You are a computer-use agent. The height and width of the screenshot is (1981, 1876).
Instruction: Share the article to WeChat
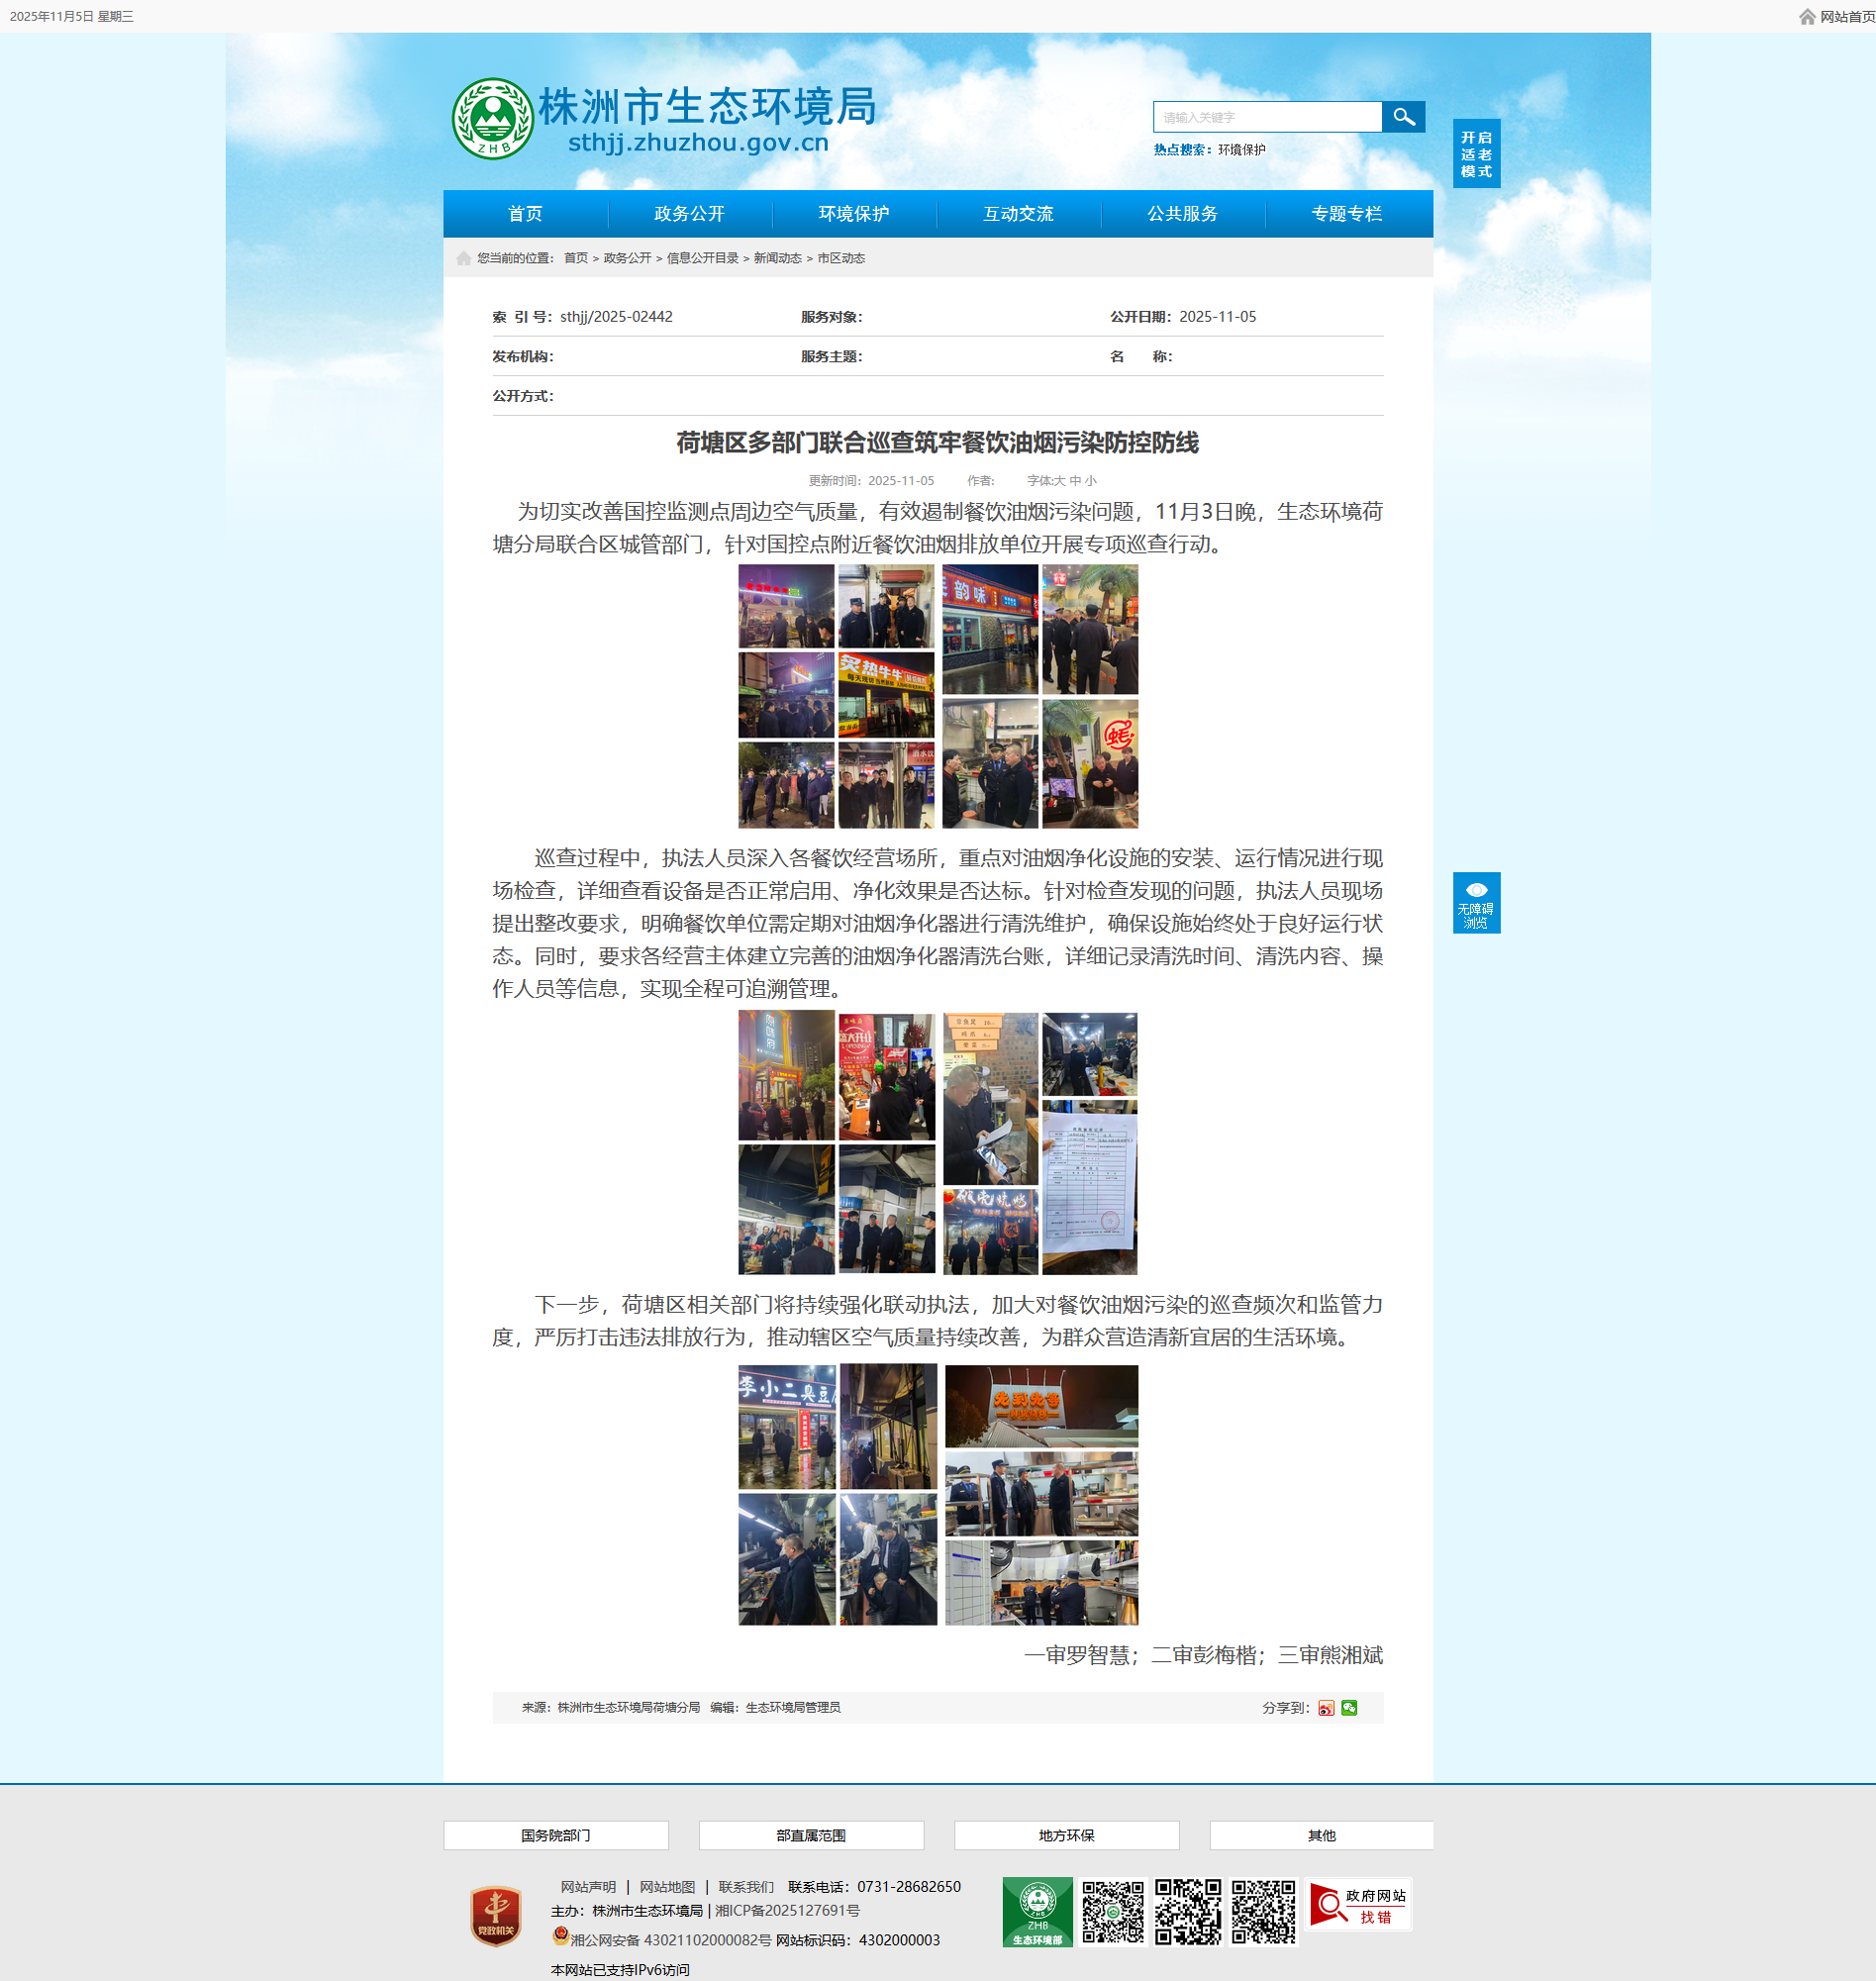pyautogui.click(x=1349, y=1708)
